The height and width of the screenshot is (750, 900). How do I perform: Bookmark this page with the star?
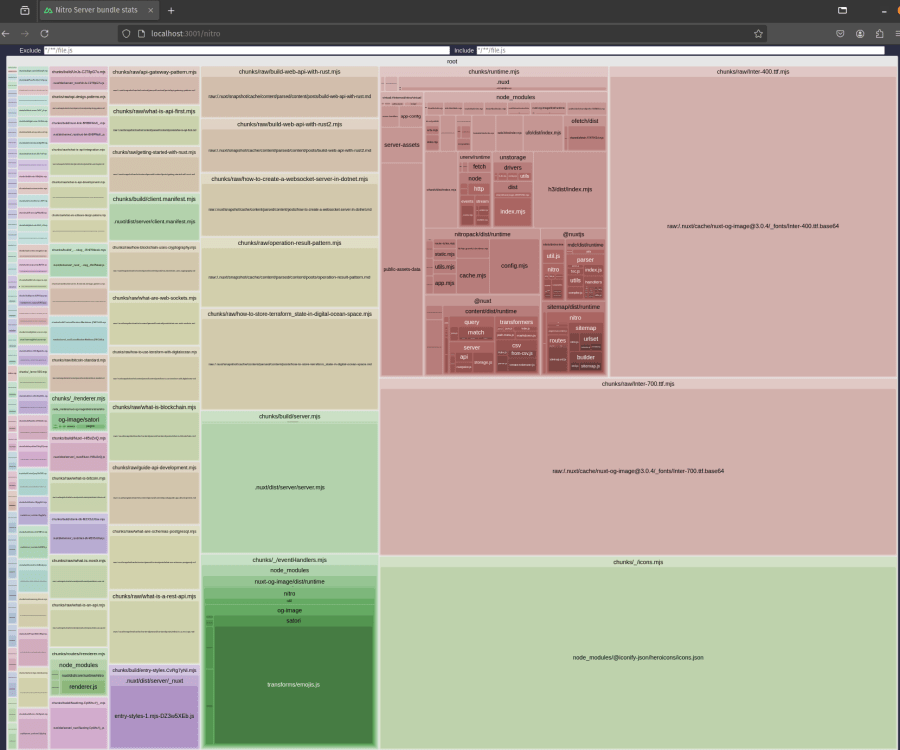(758, 34)
